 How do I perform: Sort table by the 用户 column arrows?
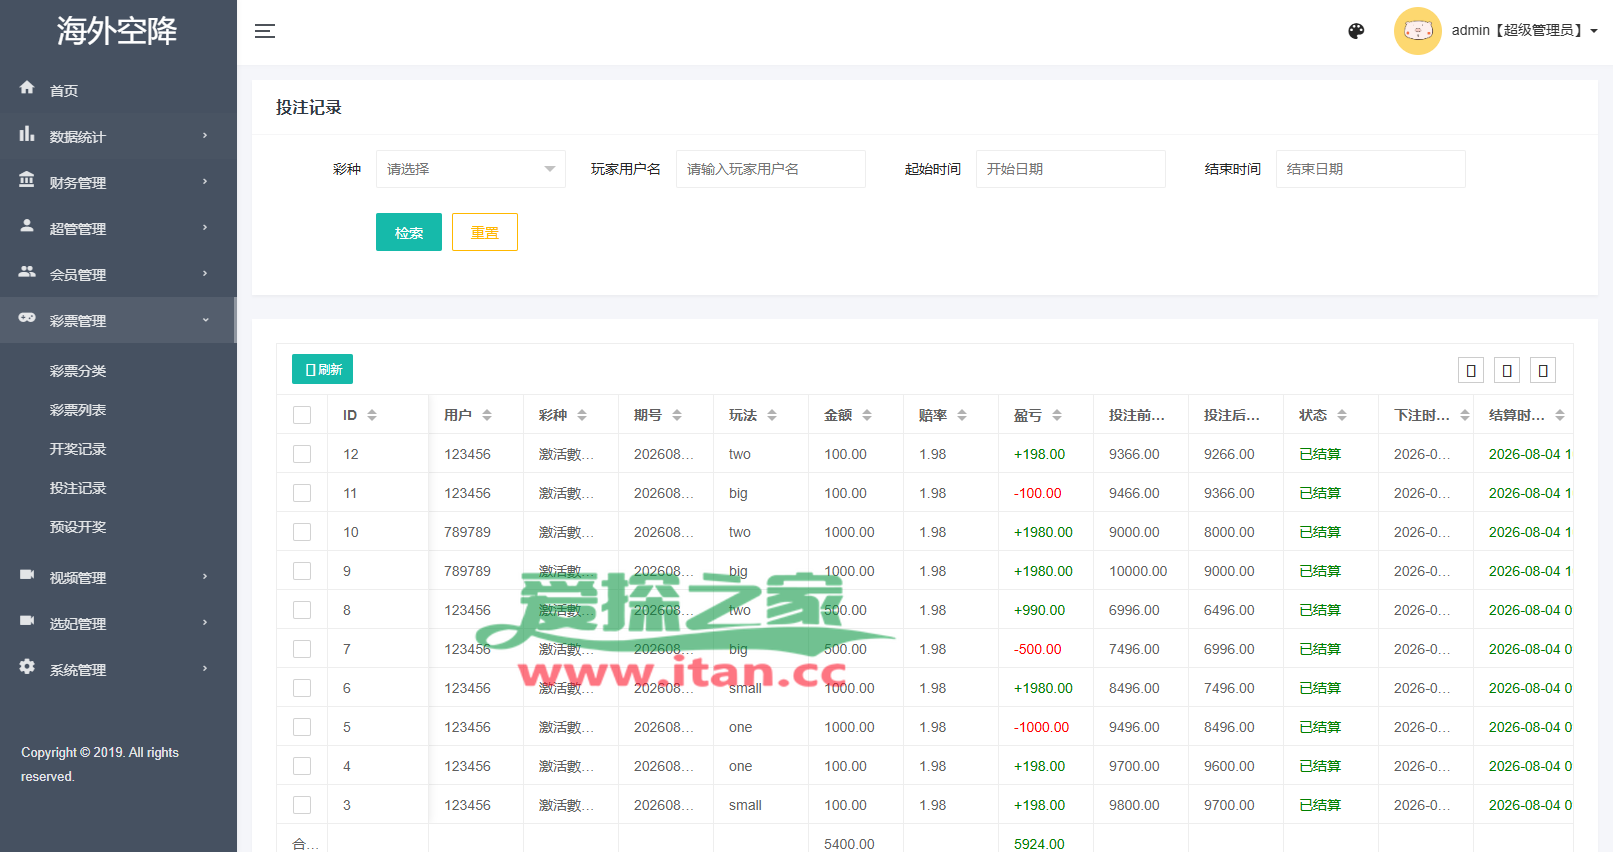coord(487,415)
